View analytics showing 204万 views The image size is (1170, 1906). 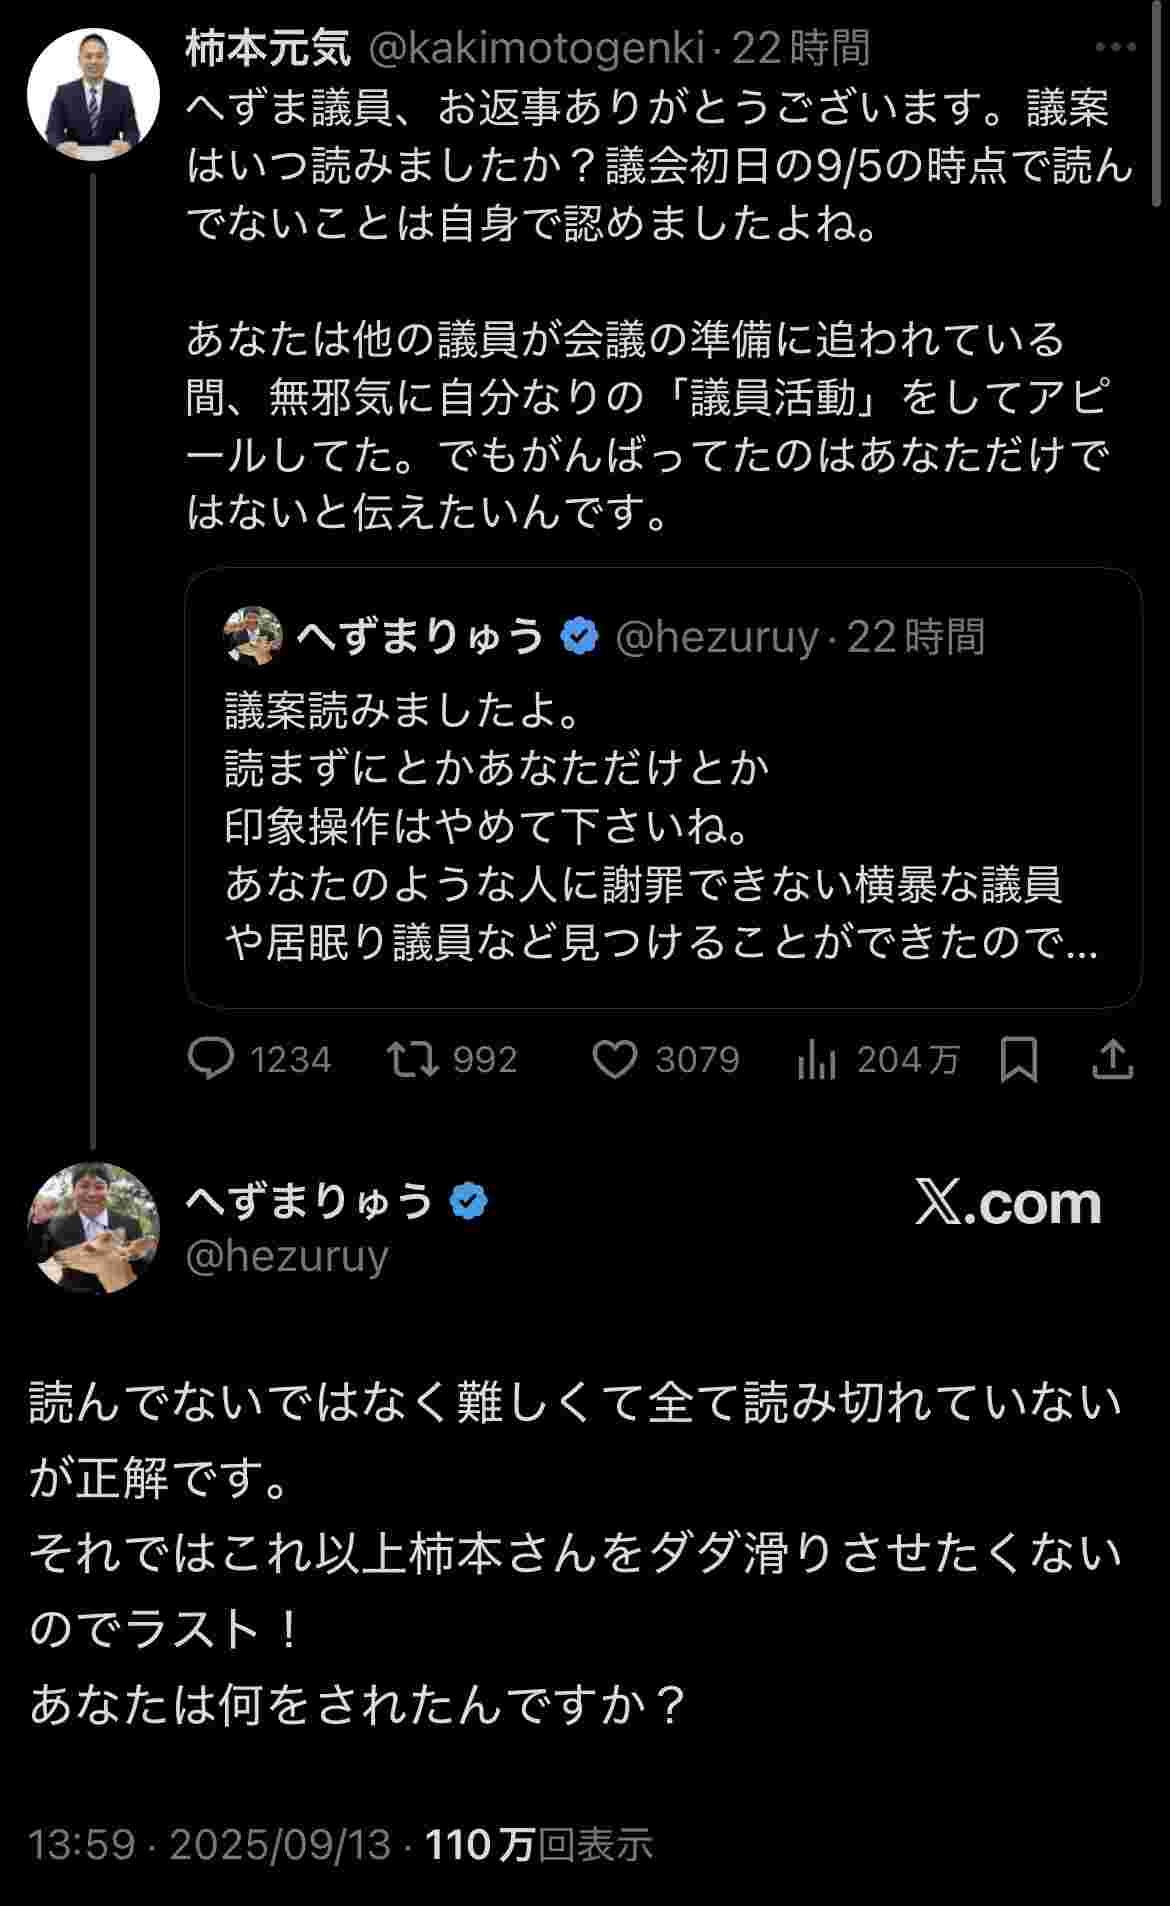coord(817,1059)
